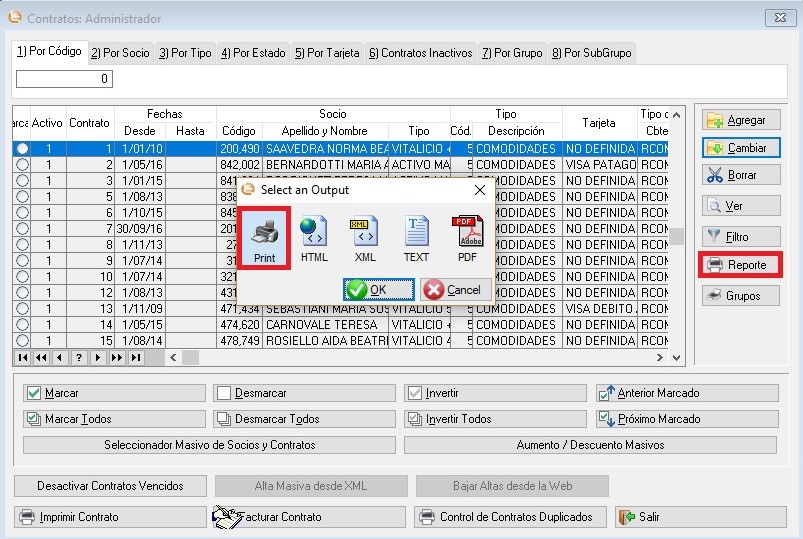
Task: Select radio button of first contract row
Action: [21, 149]
